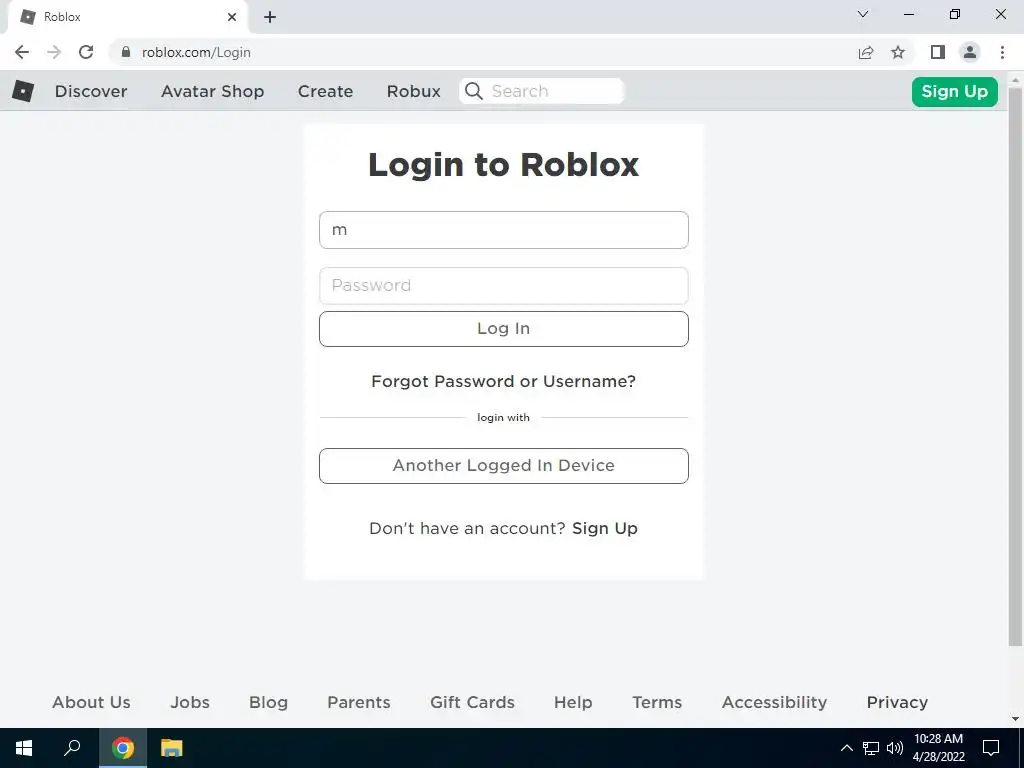
Task: Open the Gift Cards footer link
Action: click(472, 702)
